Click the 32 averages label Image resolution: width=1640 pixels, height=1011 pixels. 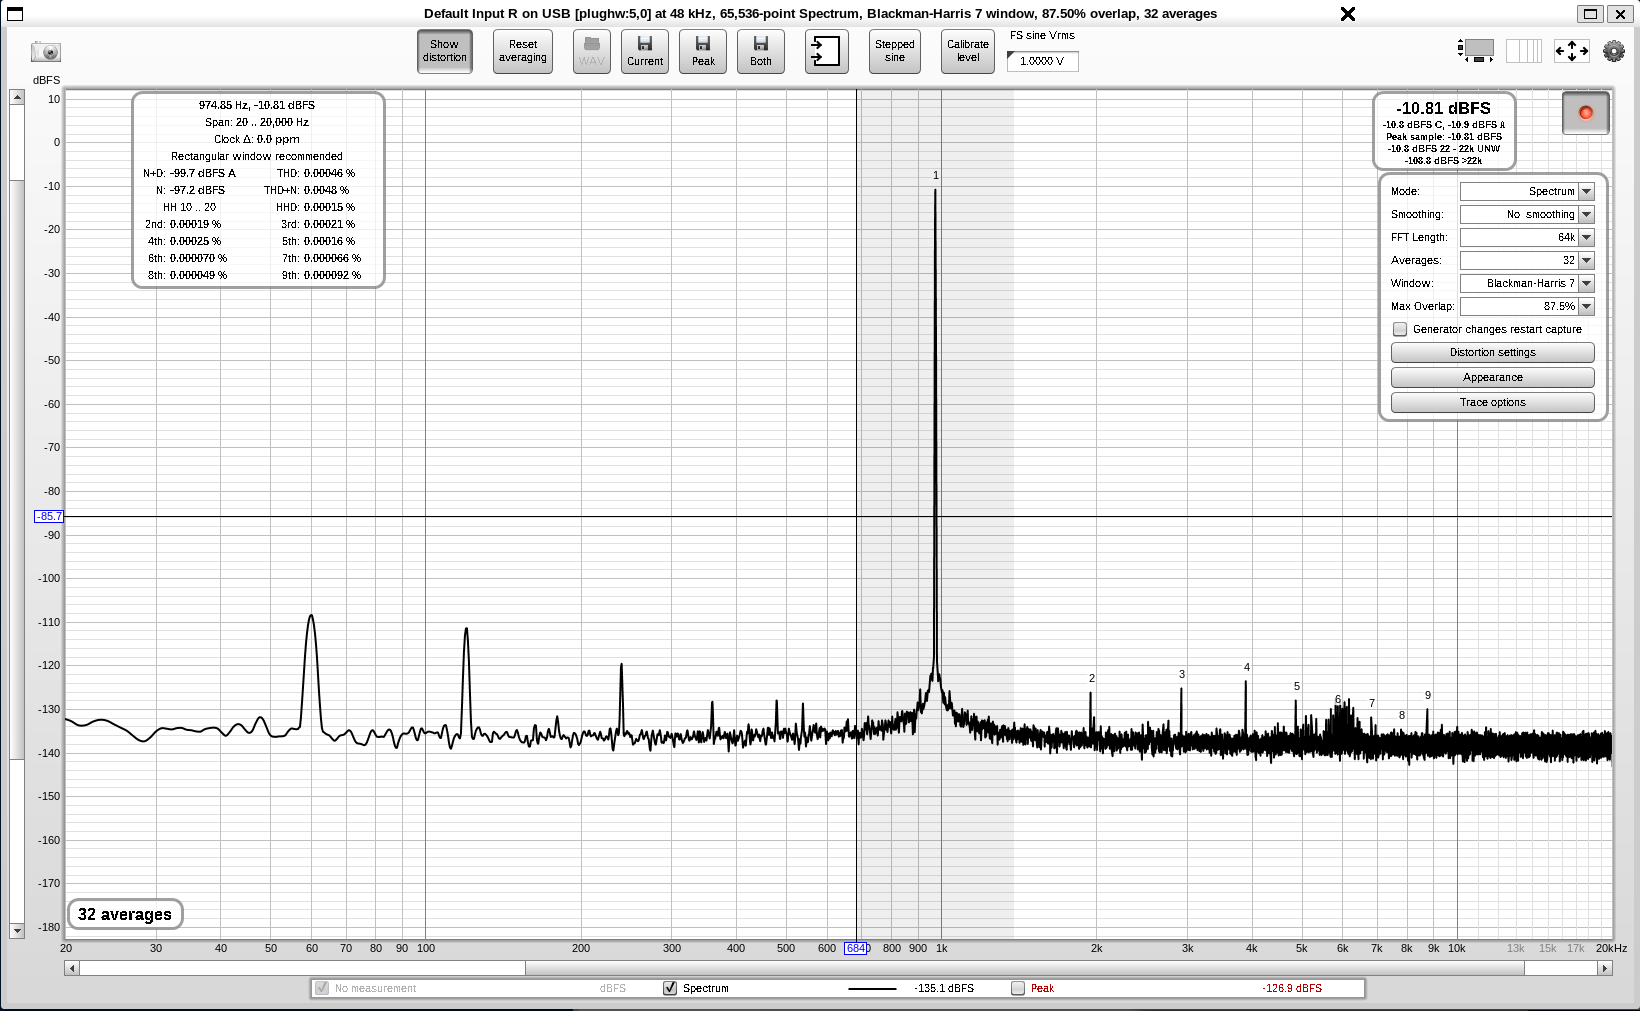pos(125,914)
